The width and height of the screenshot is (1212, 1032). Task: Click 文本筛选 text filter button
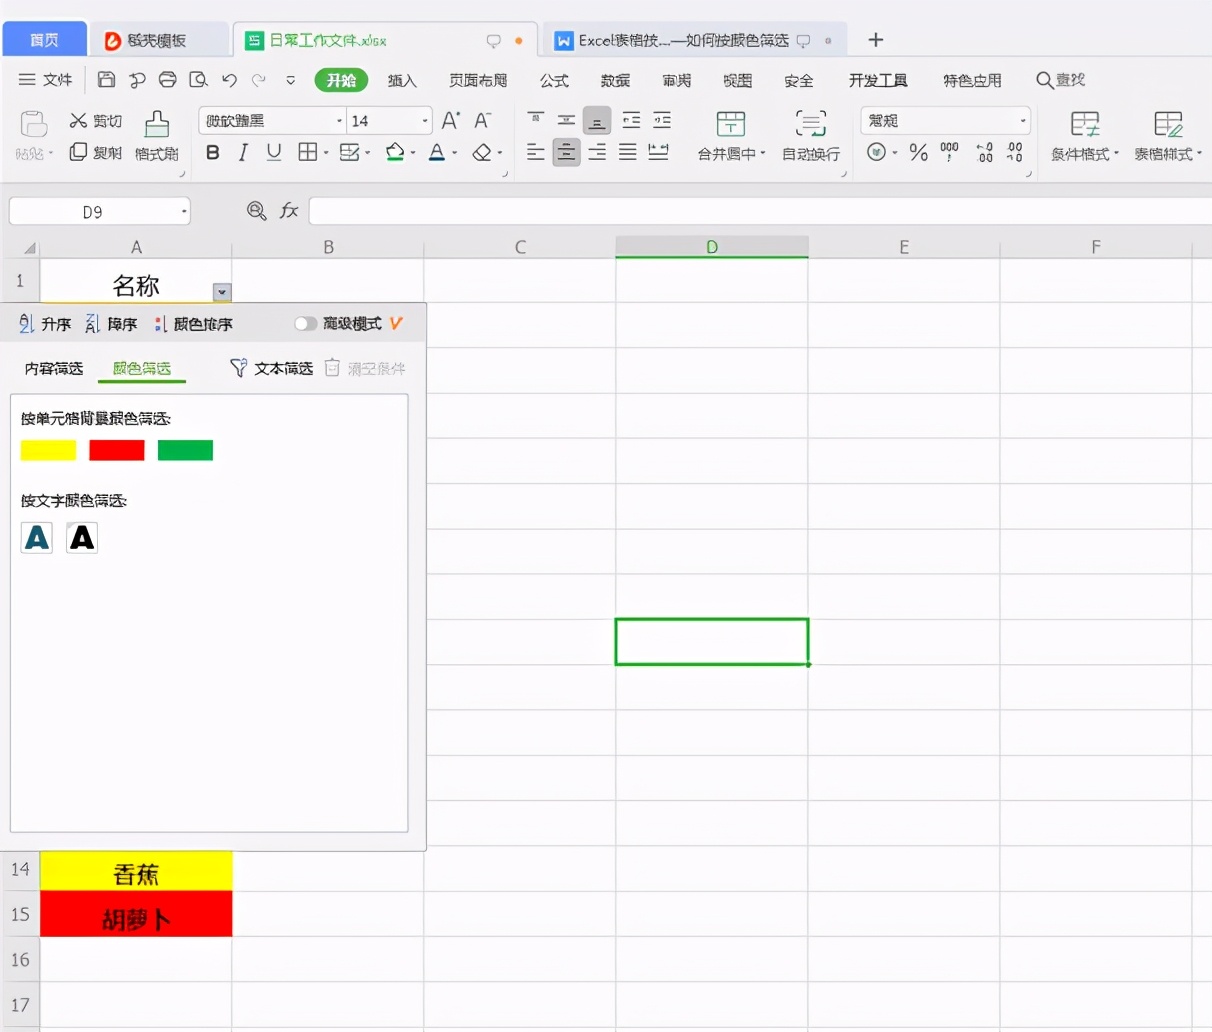point(272,369)
